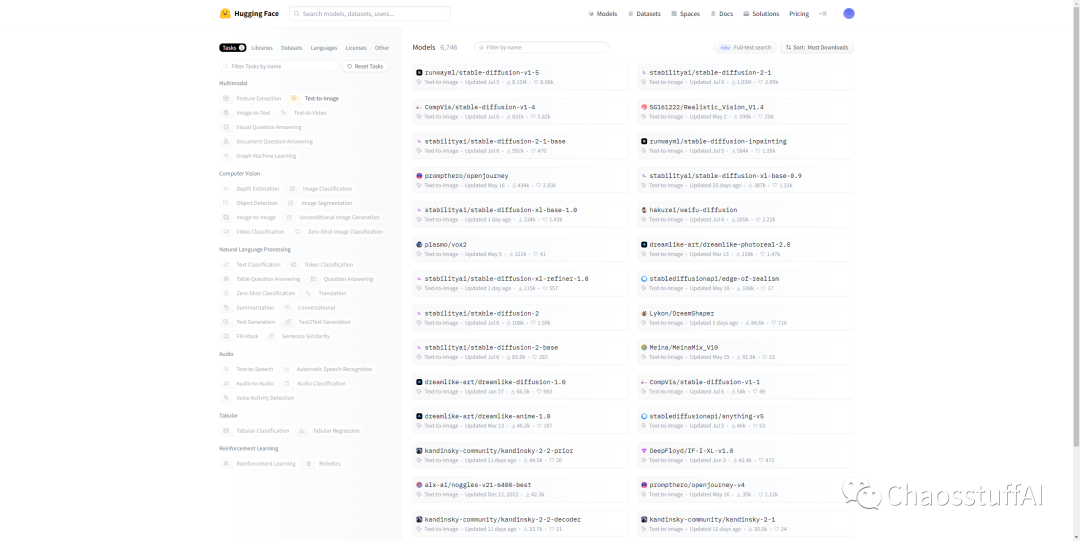The image size is (1080, 541).
Task: Open Meina/MeinaMix_V10 model card
Action: (745, 352)
